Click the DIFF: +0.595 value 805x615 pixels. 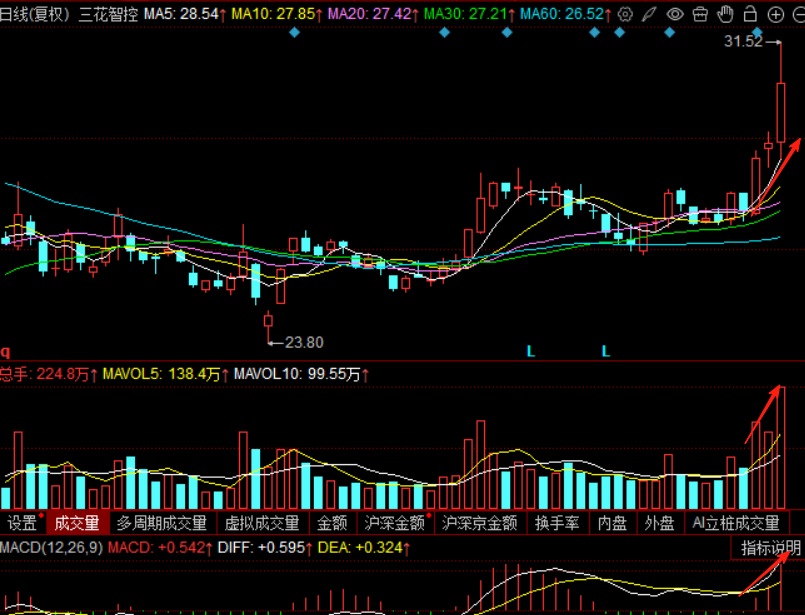tap(265, 548)
